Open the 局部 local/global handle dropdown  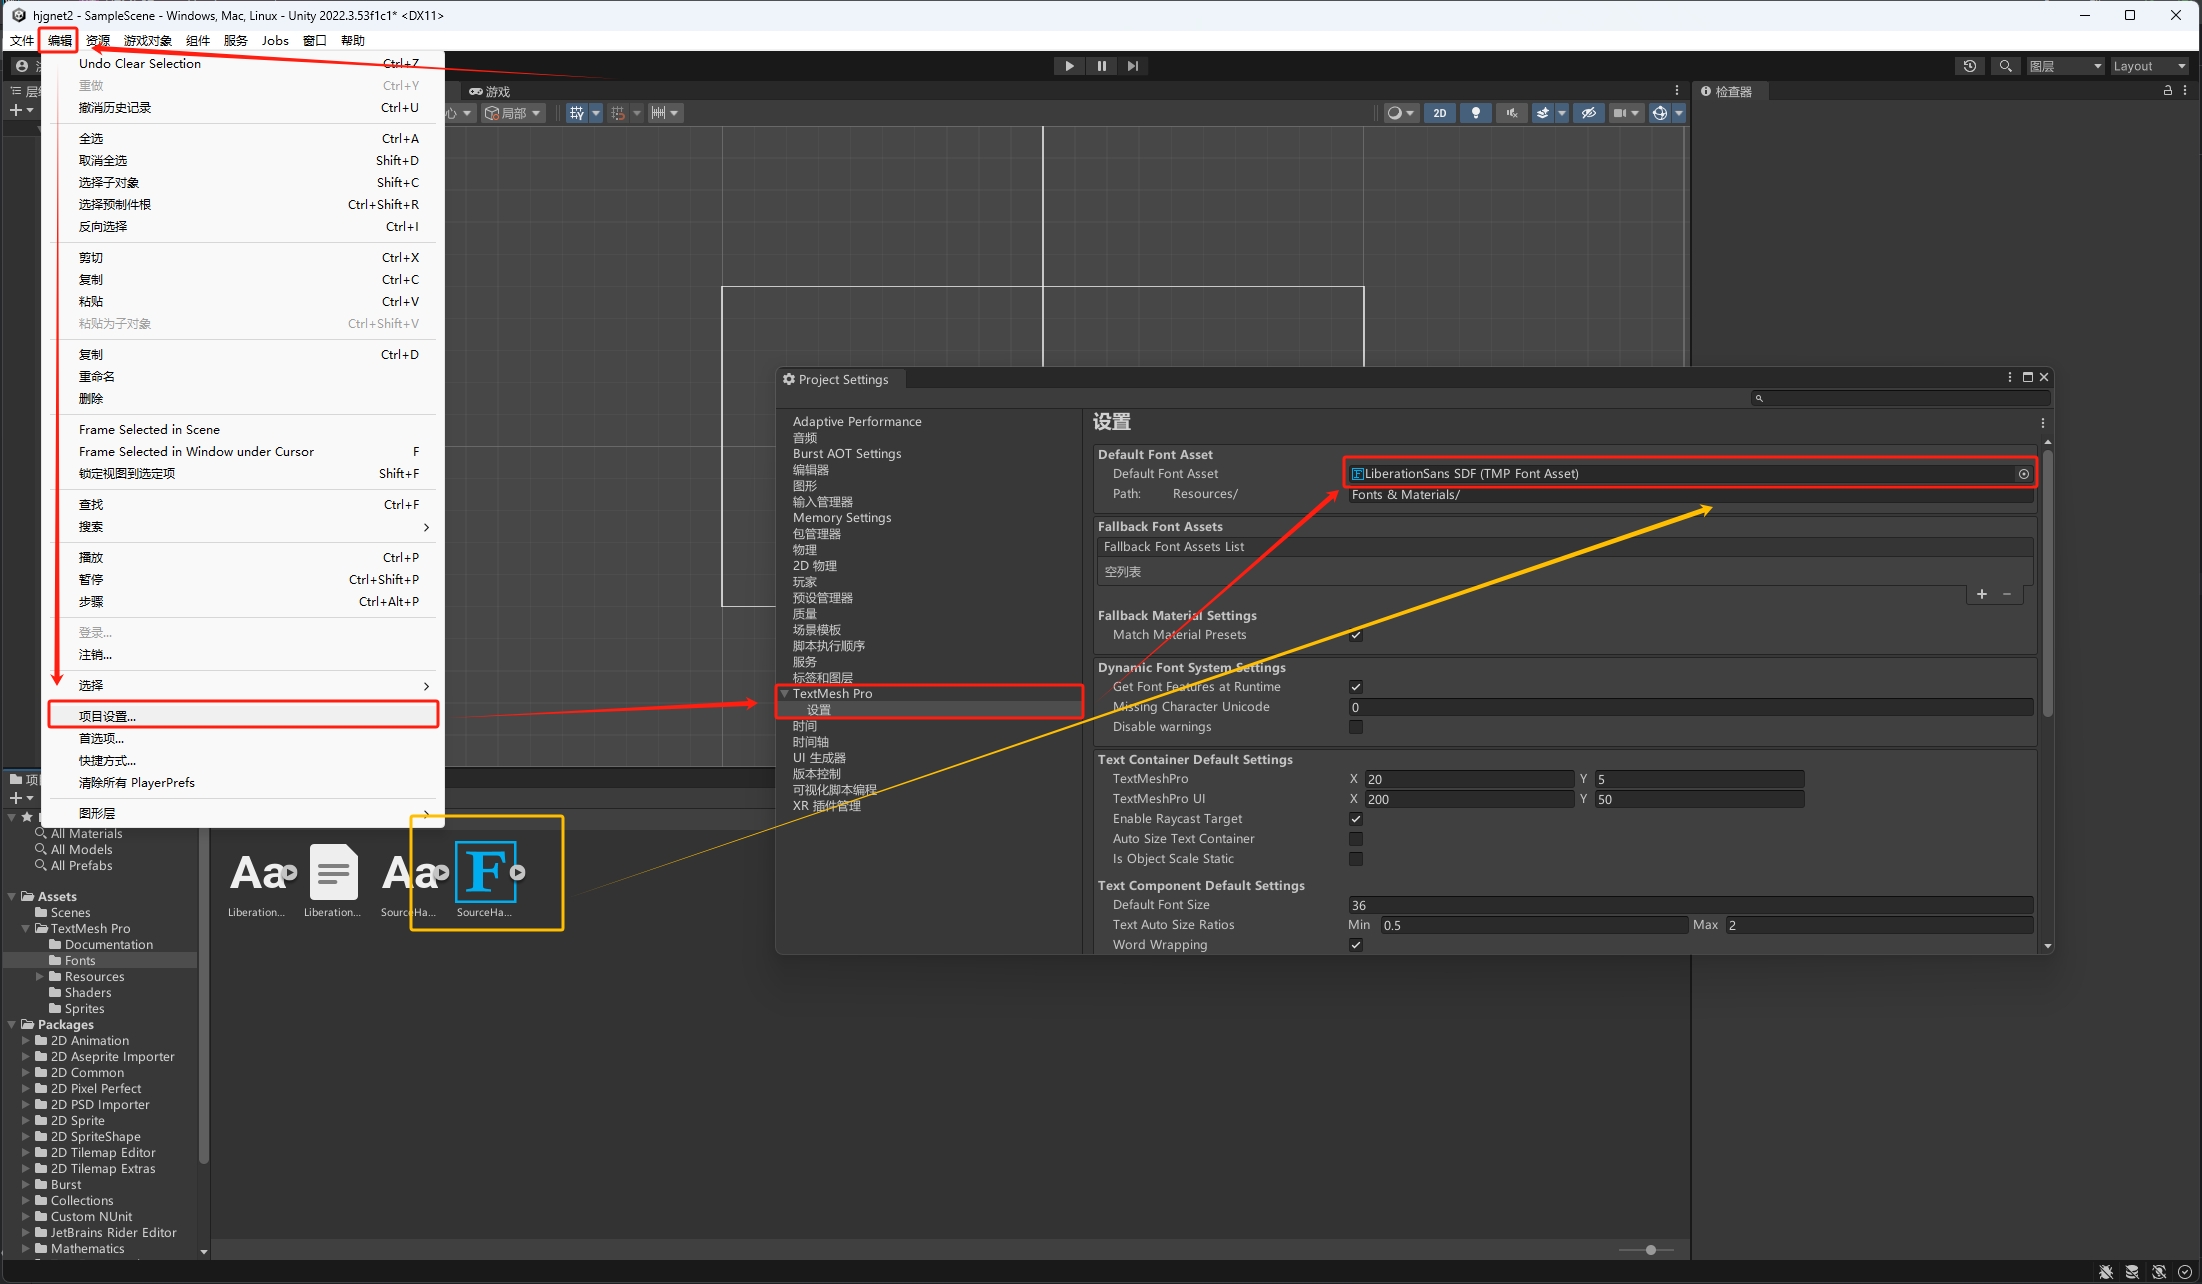point(514,113)
